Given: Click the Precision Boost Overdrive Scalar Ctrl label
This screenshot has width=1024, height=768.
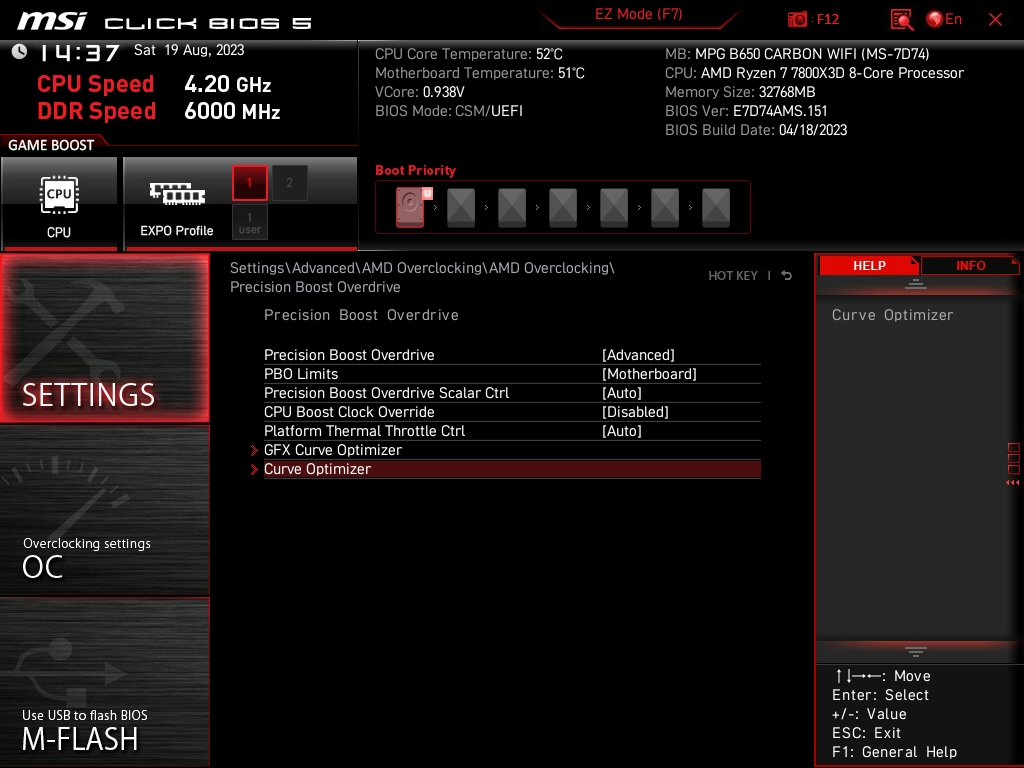Looking at the screenshot, I should tap(386, 392).
